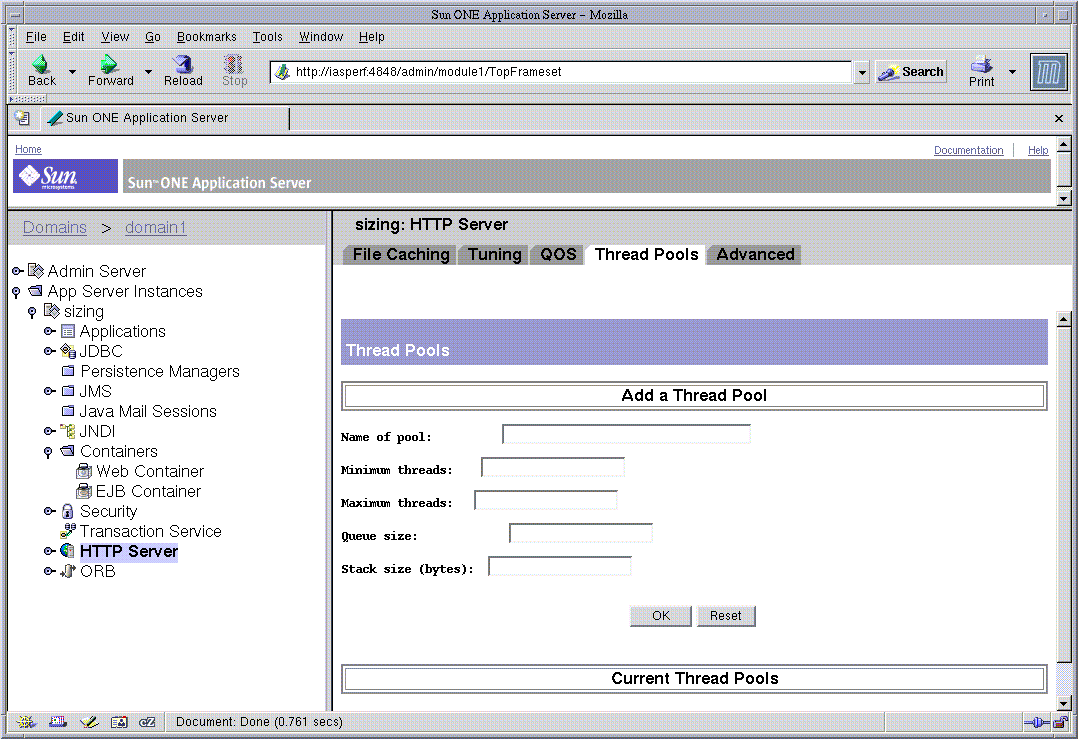This screenshot has width=1078, height=739.
Task: Click the Forward navigation icon
Action: (109, 64)
